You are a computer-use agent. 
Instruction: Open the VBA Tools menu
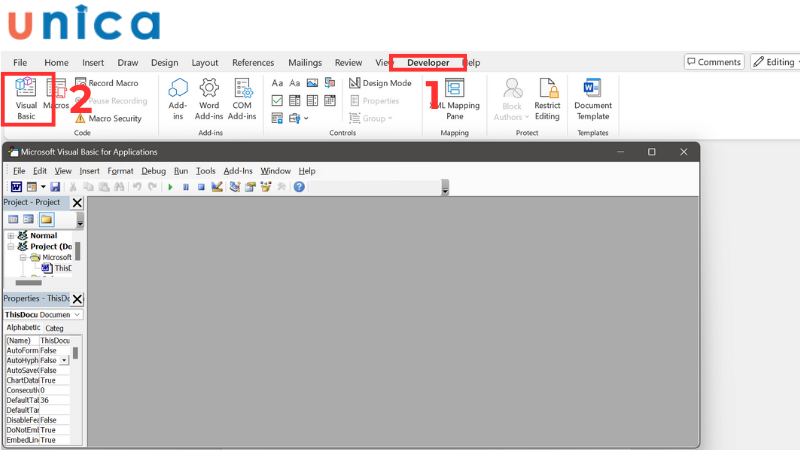206,171
